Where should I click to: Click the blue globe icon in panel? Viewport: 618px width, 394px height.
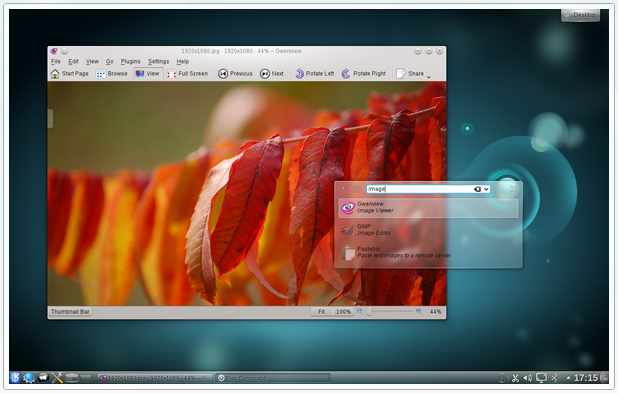[x=29, y=377]
